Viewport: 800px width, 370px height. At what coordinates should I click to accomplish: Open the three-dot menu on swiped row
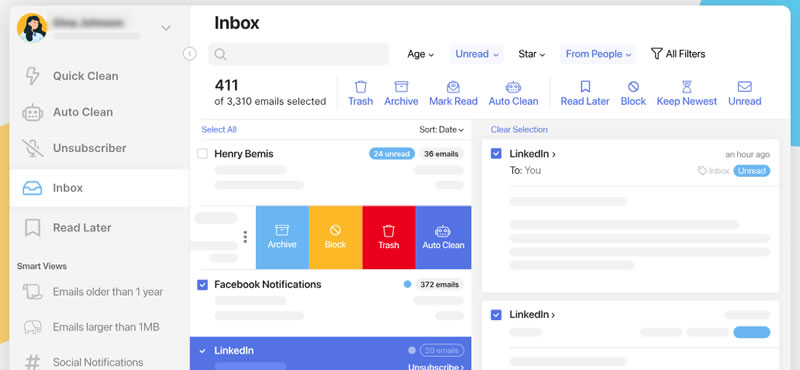pyautogui.click(x=245, y=237)
